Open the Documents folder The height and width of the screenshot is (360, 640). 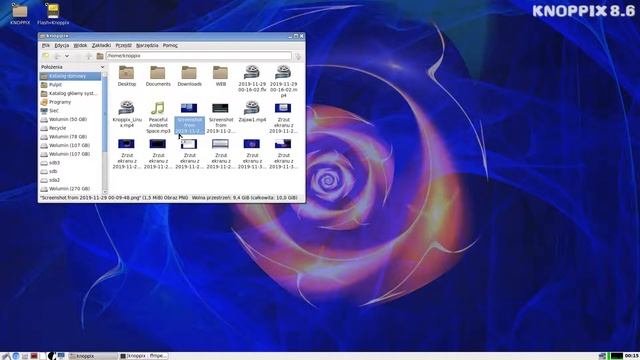pos(158,76)
